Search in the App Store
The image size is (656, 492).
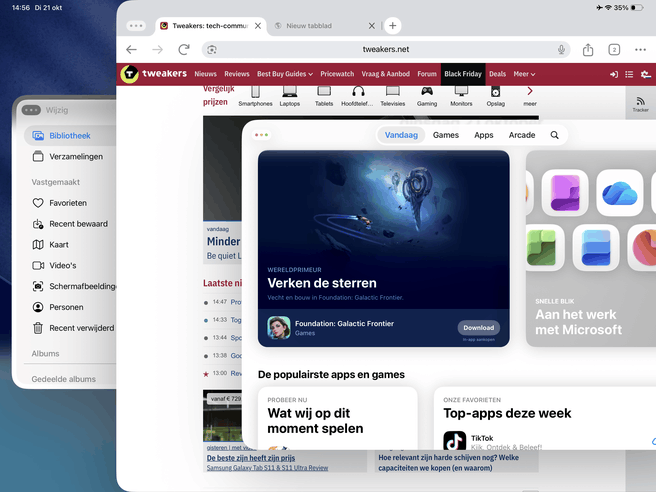click(554, 135)
